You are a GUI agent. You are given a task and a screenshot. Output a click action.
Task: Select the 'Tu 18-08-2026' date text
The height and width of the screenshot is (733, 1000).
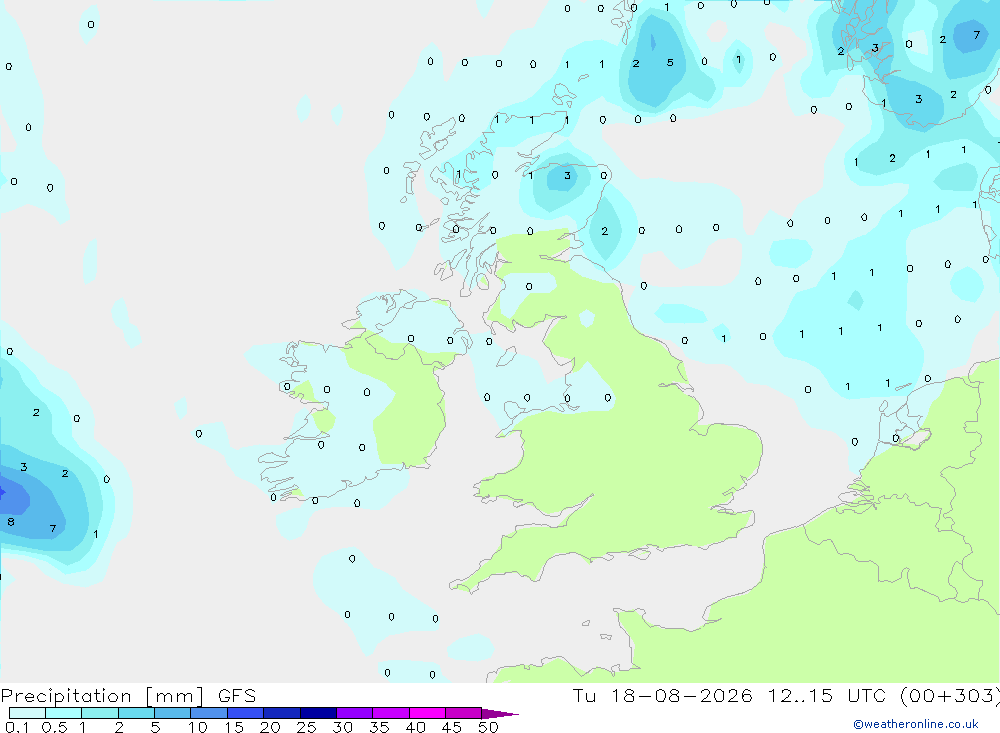(x=663, y=696)
